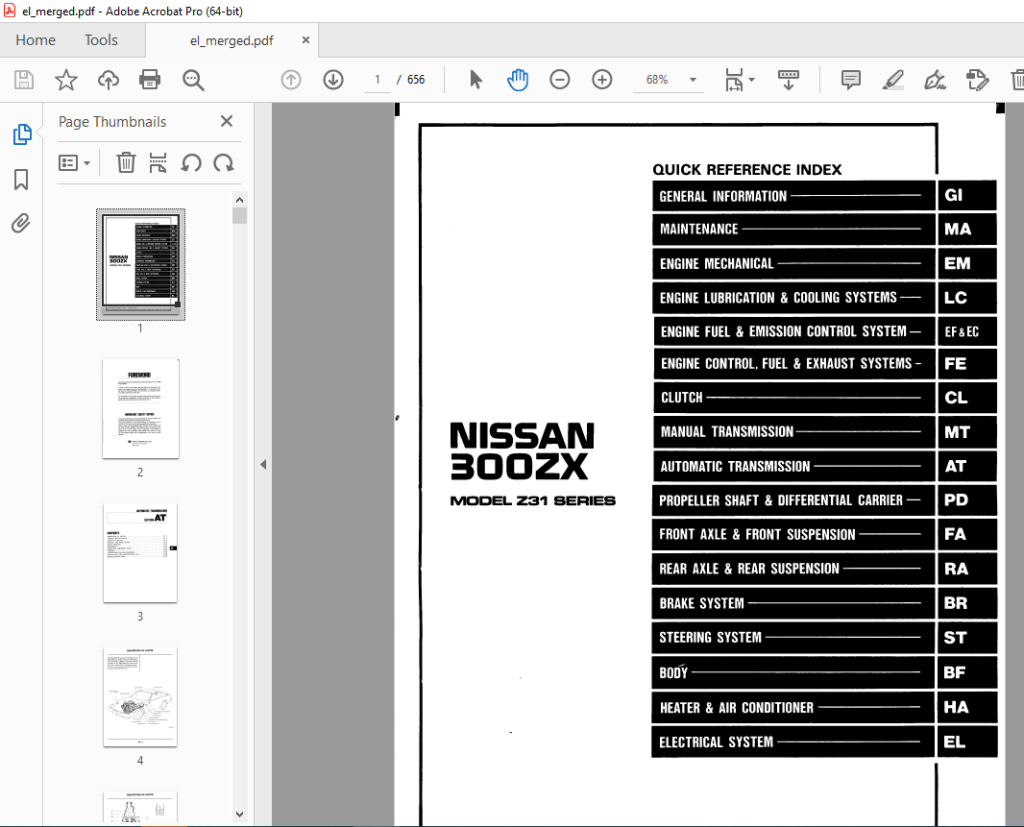Image resolution: width=1024 pixels, height=827 pixels.
Task: Select page 4 thumbnail
Action: coord(140,697)
